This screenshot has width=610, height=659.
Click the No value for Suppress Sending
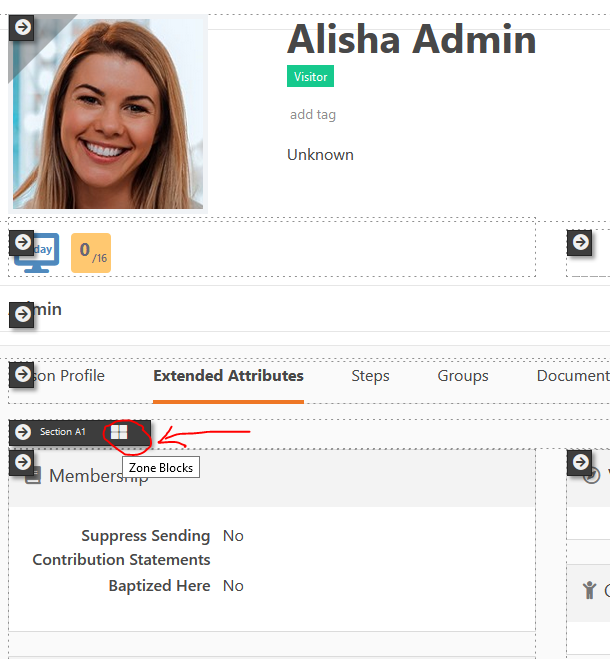click(x=233, y=535)
